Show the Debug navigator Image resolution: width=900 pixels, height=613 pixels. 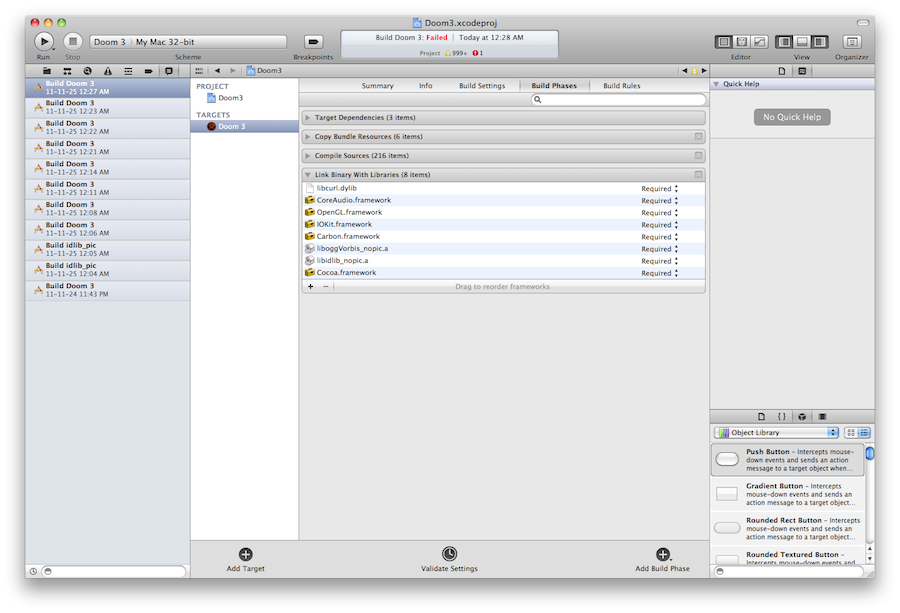click(x=128, y=71)
